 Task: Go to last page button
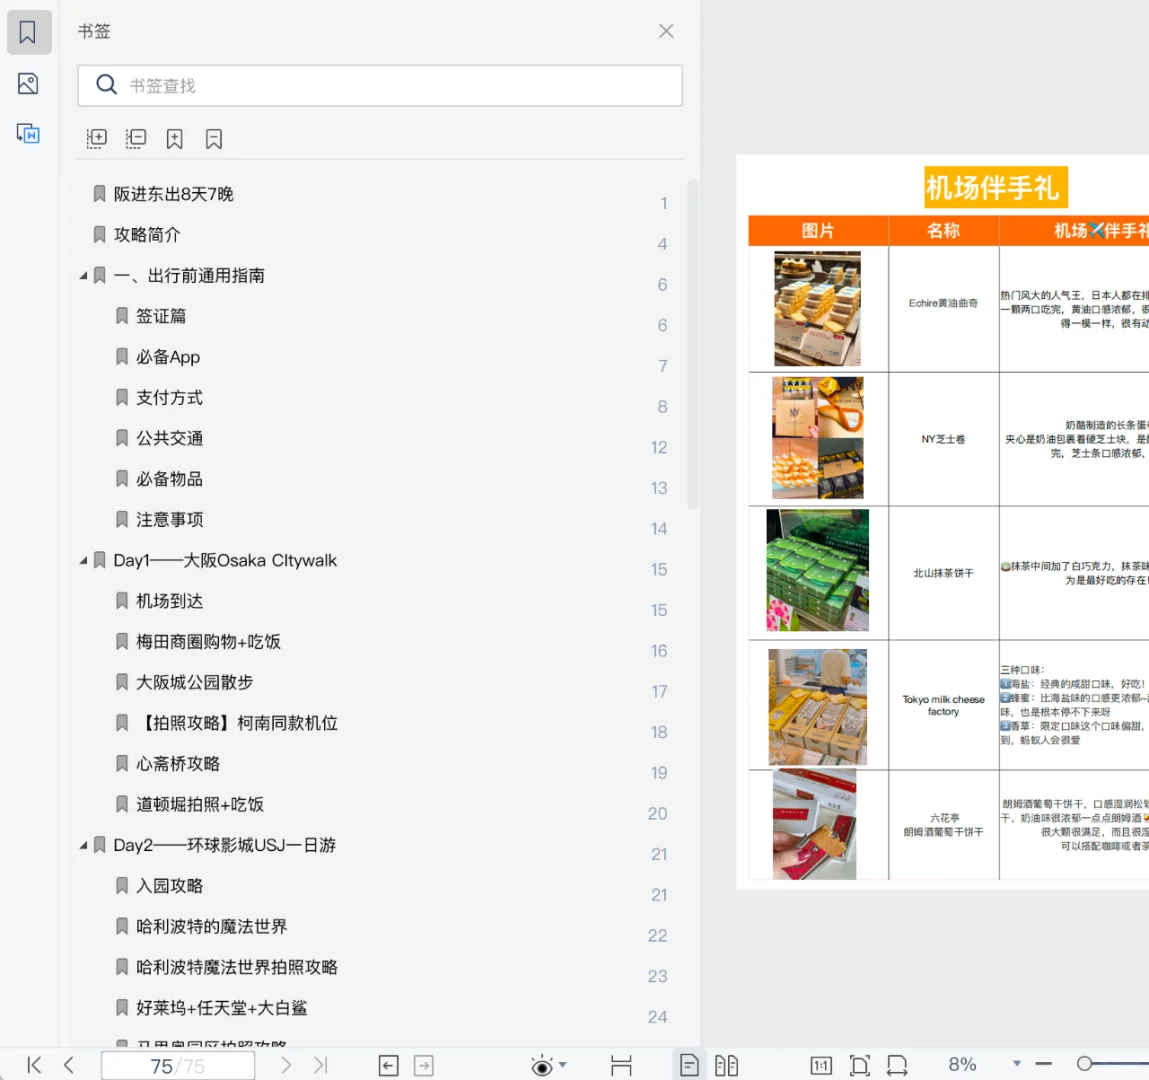320,1065
